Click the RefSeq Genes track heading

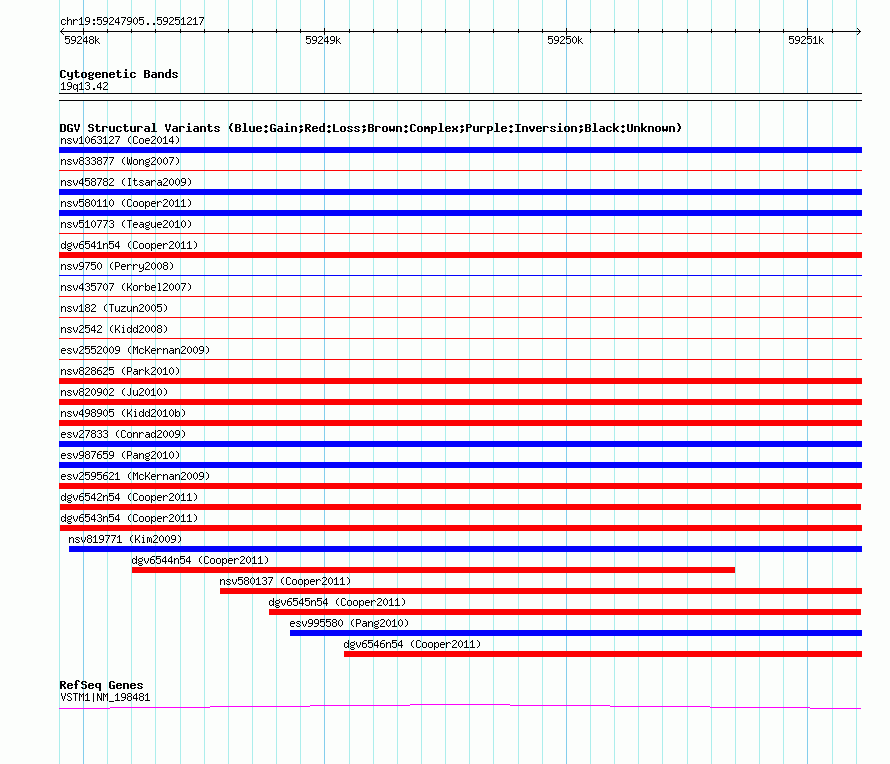point(101,685)
